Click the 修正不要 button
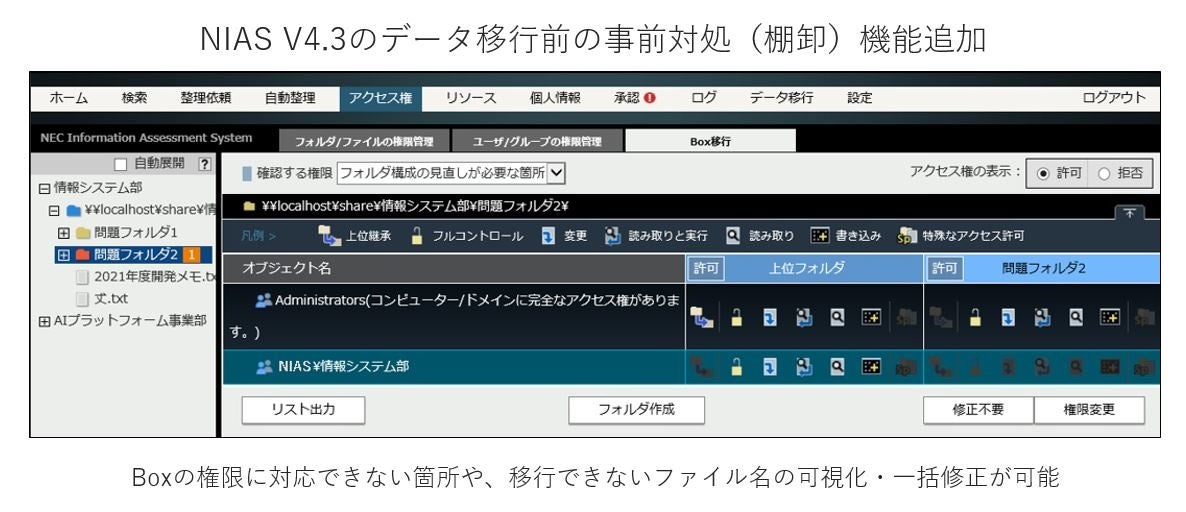 pyautogui.click(x=978, y=410)
